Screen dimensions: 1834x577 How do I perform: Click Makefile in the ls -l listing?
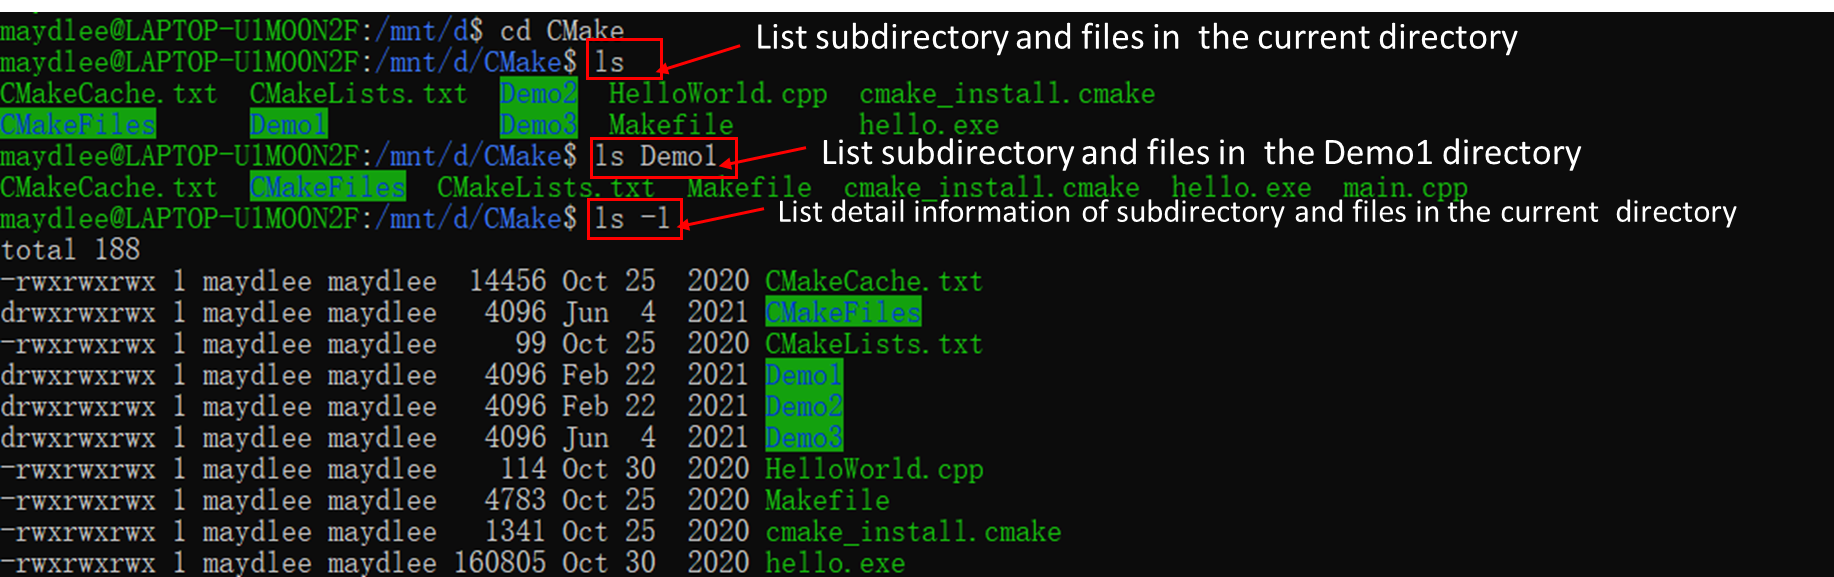click(827, 500)
